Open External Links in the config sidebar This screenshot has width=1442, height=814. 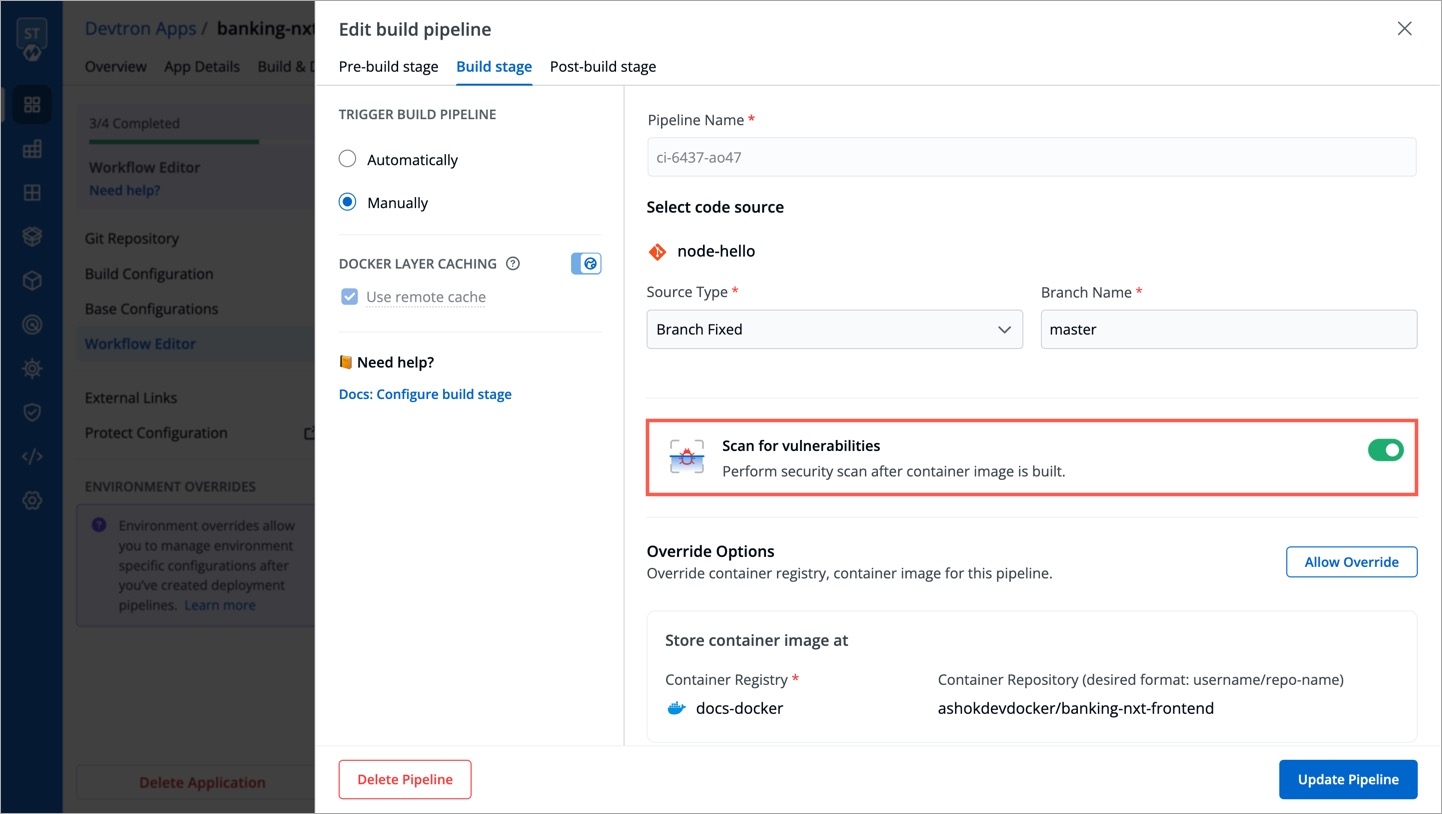click(131, 397)
